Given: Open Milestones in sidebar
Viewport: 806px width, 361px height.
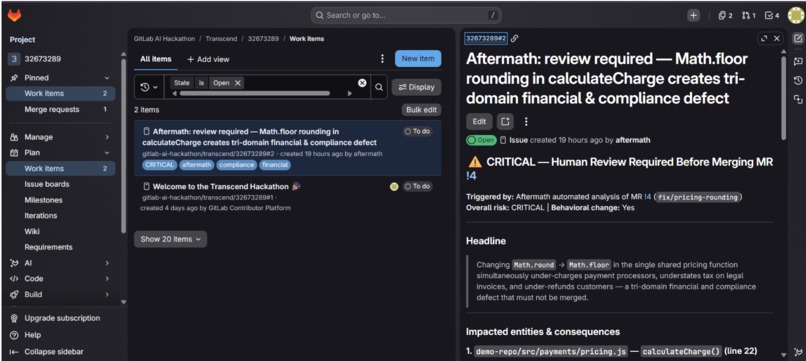Looking at the screenshot, I should click(61, 200).
